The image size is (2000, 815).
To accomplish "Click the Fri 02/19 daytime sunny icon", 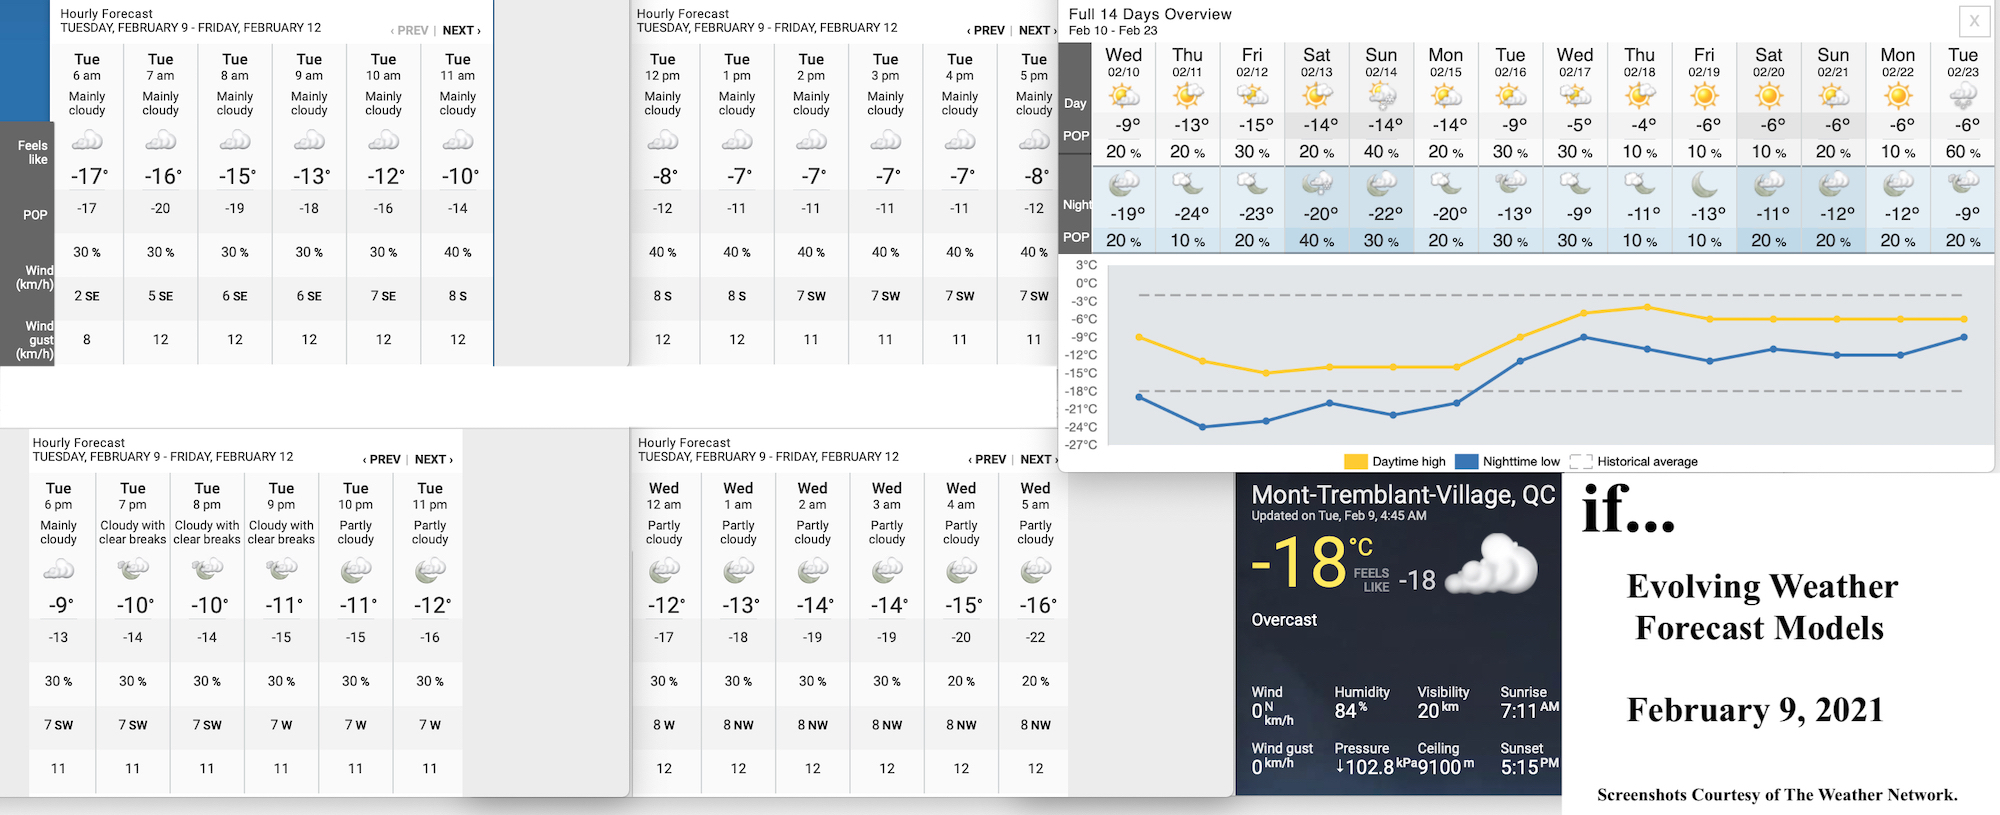I will (1704, 96).
